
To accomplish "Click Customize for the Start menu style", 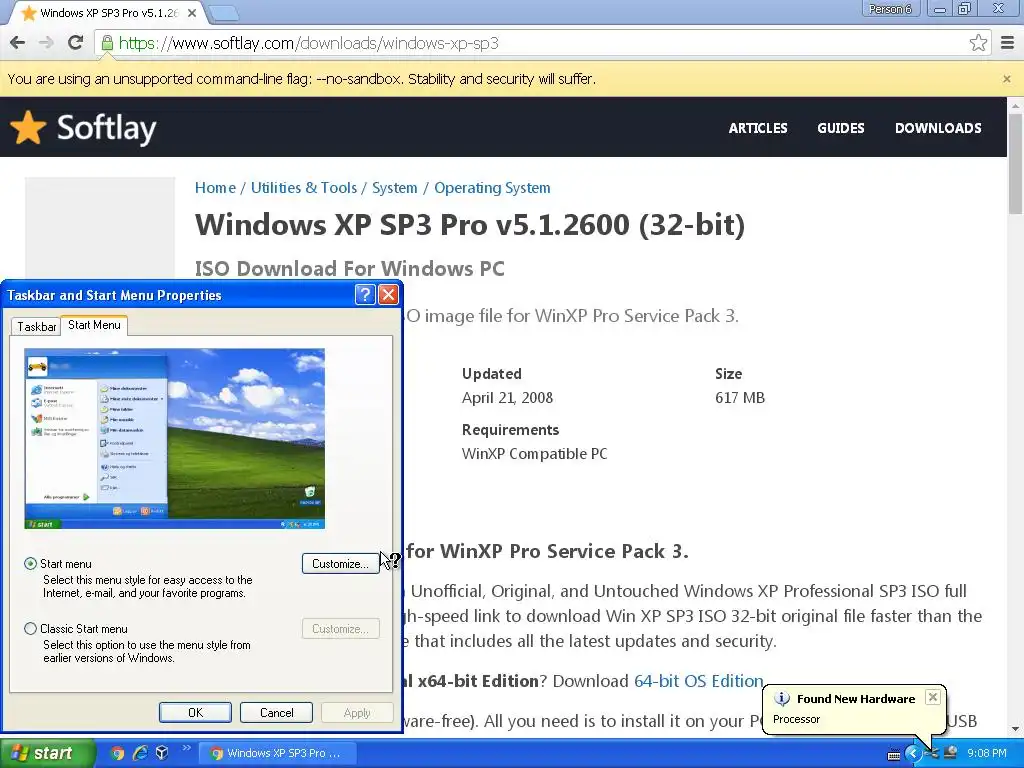I will tap(340, 564).
